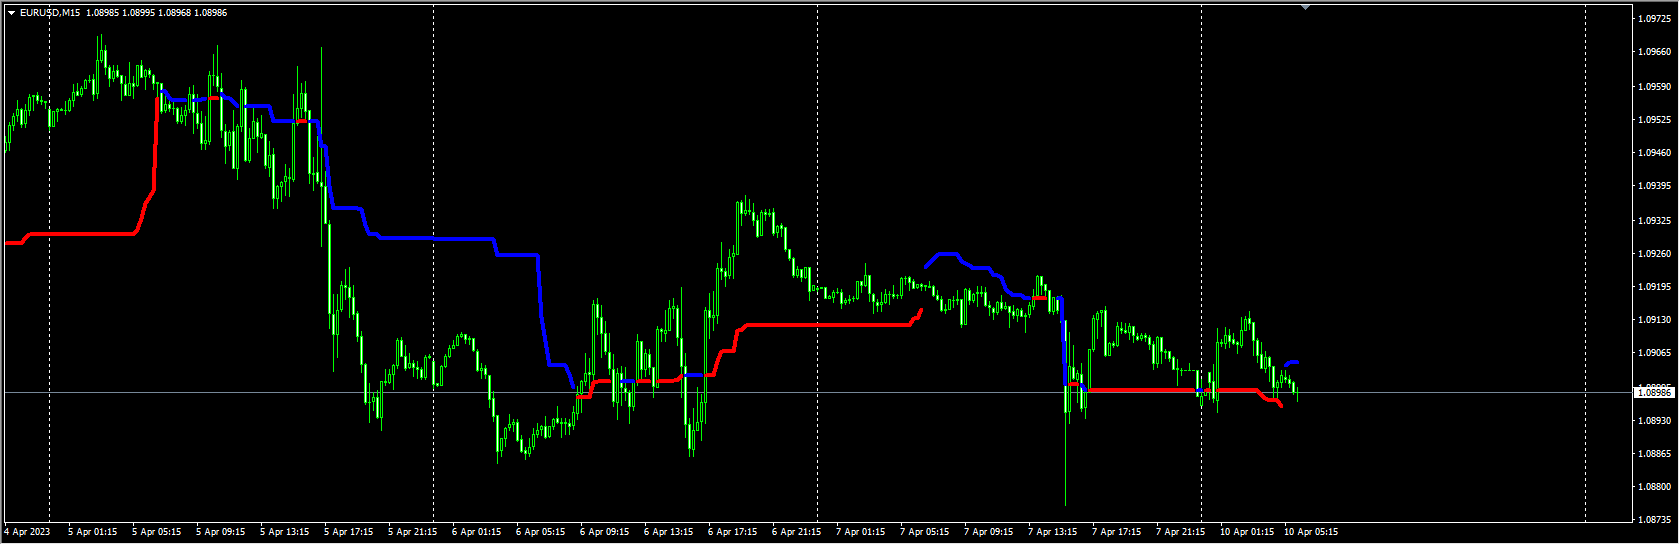Image resolution: width=1680 pixels, height=545 pixels.
Task: Click the 7 Apr 01:15 time label
Action: click(860, 532)
